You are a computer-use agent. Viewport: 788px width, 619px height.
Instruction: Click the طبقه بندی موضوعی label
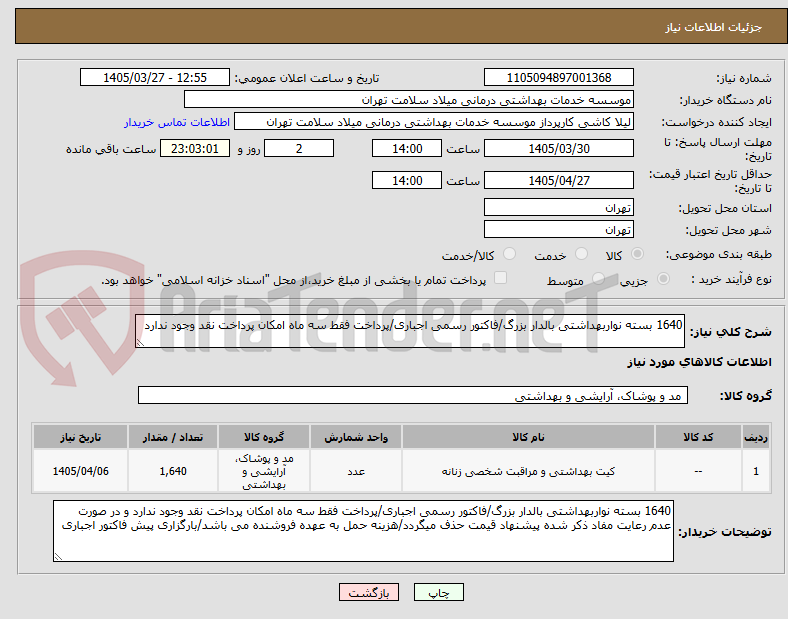pyautogui.click(x=718, y=254)
